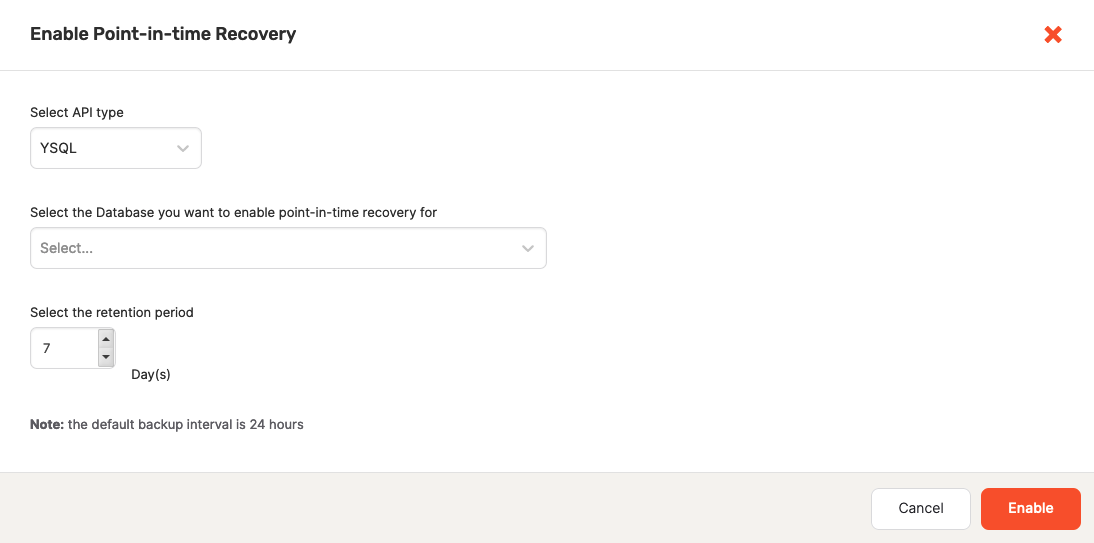This screenshot has width=1094, height=543.
Task: Click the default backup interval note
Action: tap(185, 424)
